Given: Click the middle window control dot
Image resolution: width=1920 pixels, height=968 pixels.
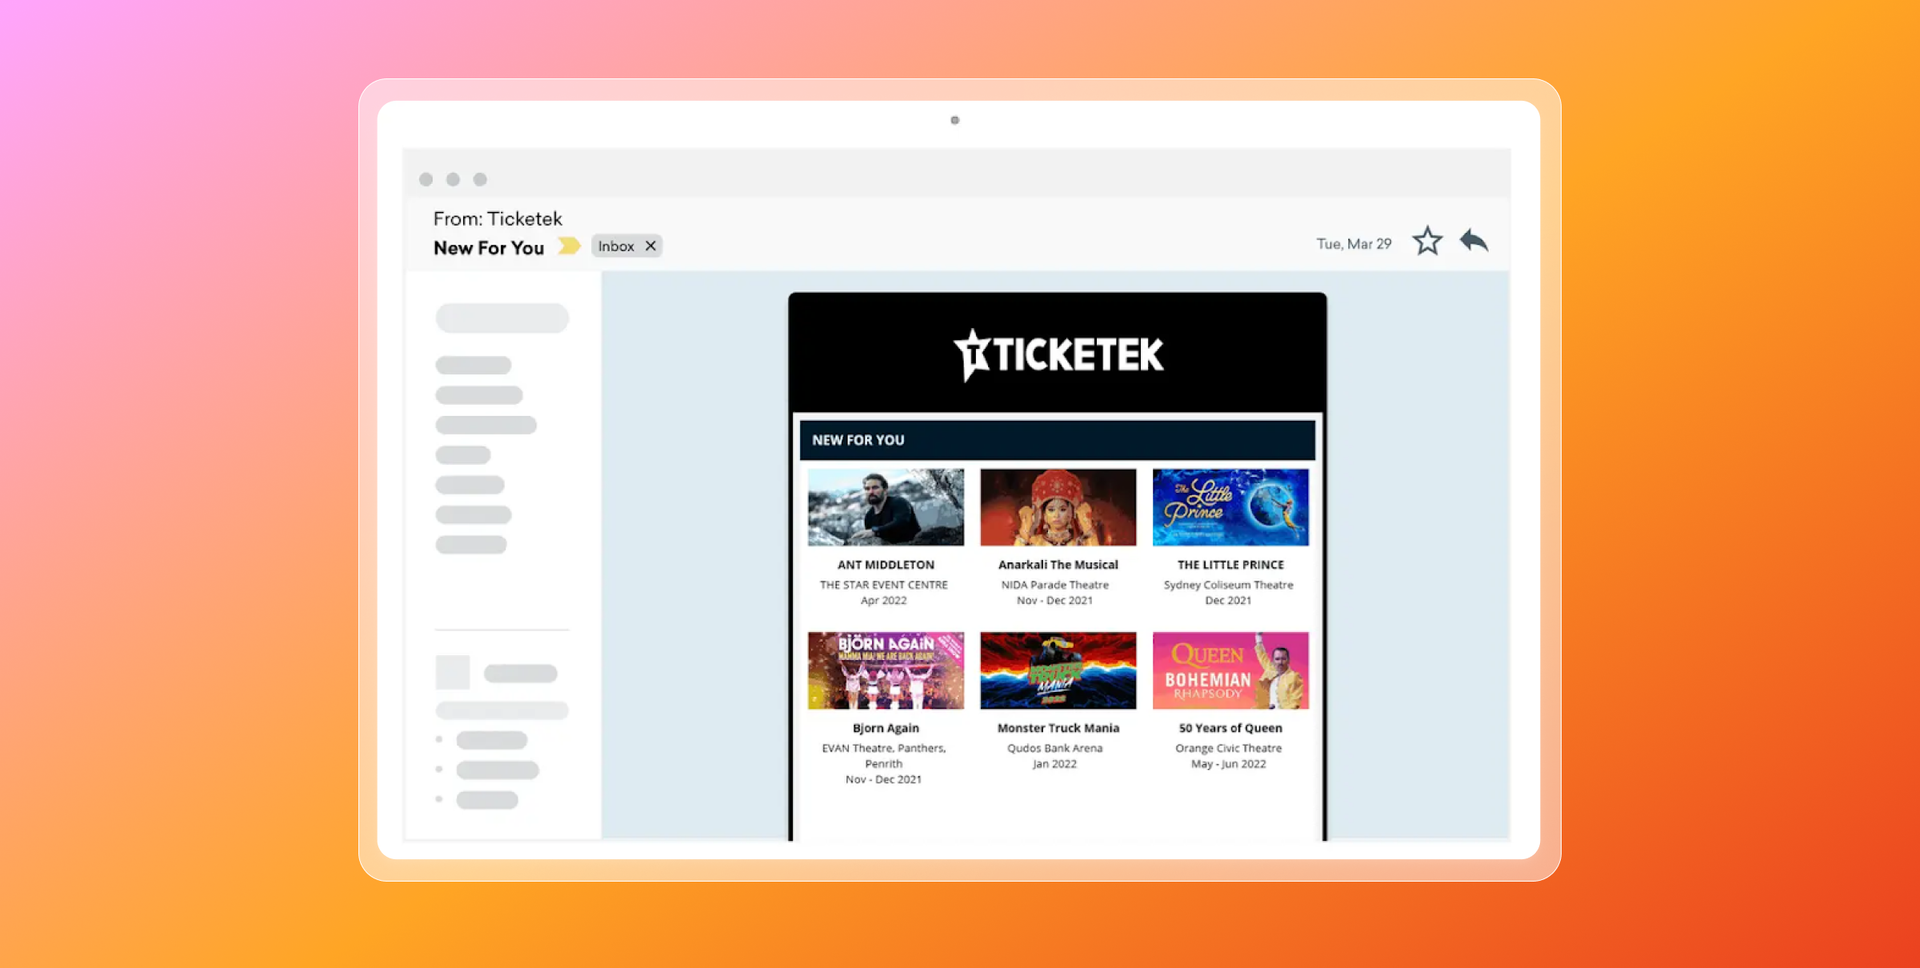Looking at the screenshot, I should 453,179.
